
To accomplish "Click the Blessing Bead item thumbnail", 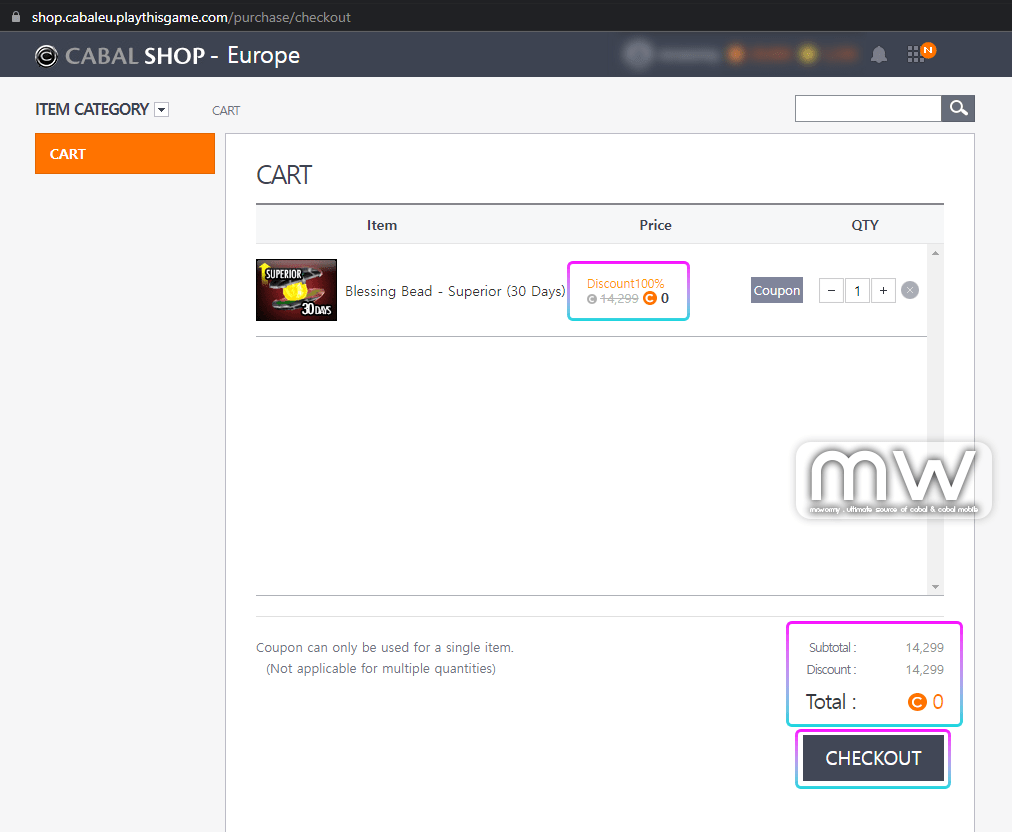I will 296,290.
